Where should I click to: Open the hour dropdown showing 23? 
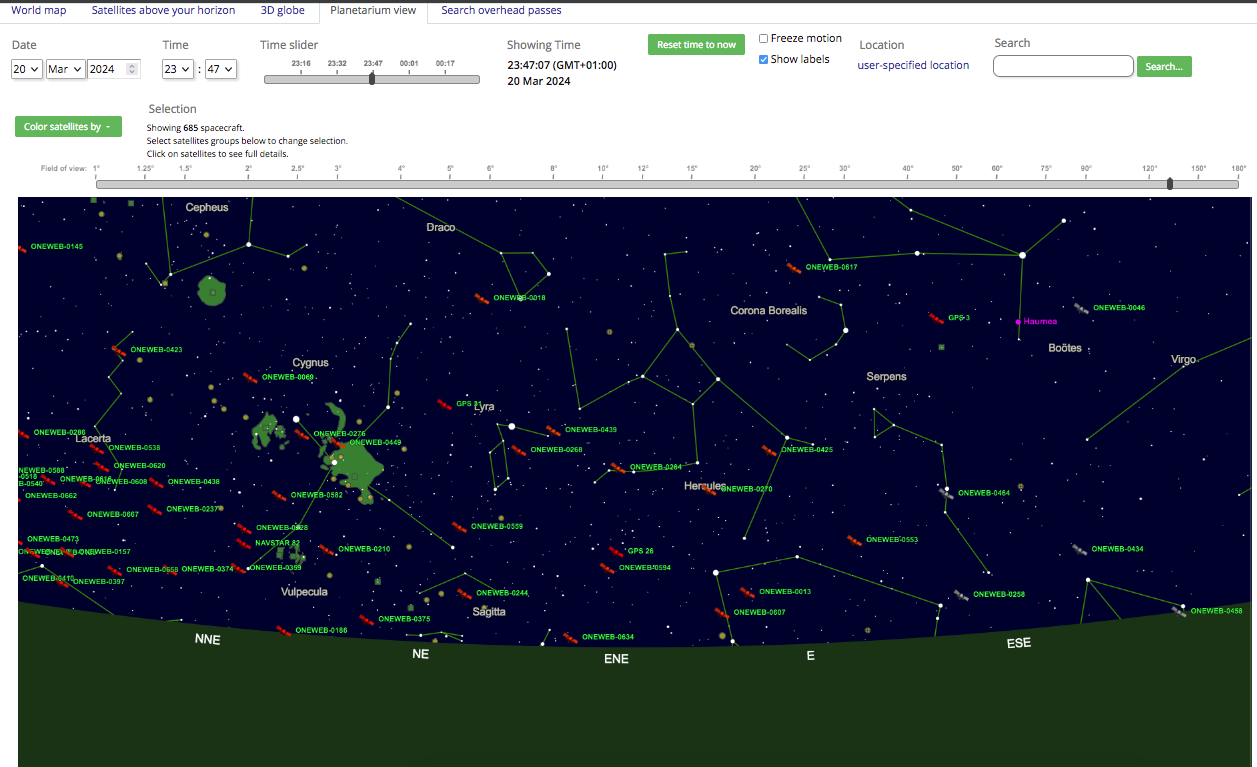click(178, 69)
